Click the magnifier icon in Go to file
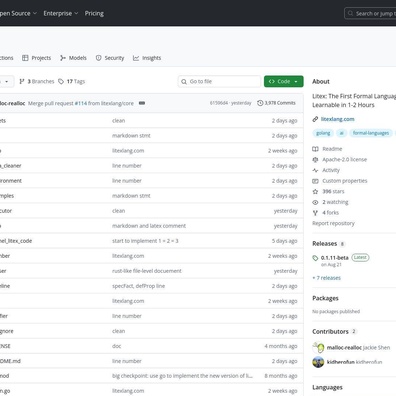Image resolution: width=396 pixels, height=396 pixels. 184,81
